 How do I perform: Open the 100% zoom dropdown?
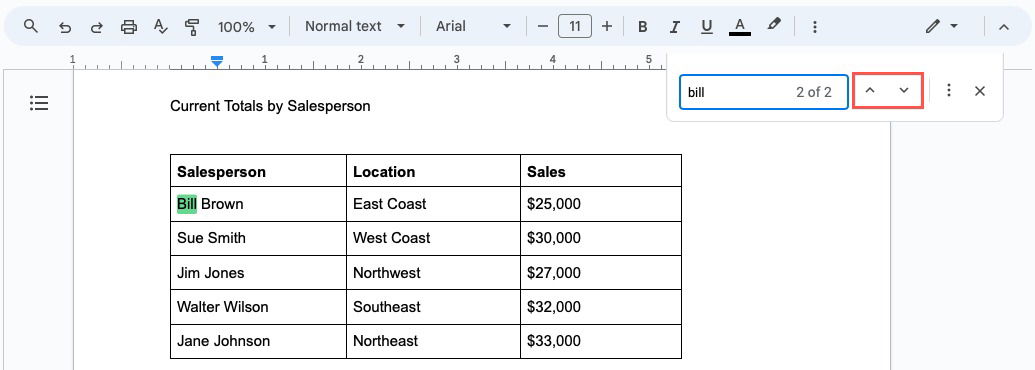point(247,27)
